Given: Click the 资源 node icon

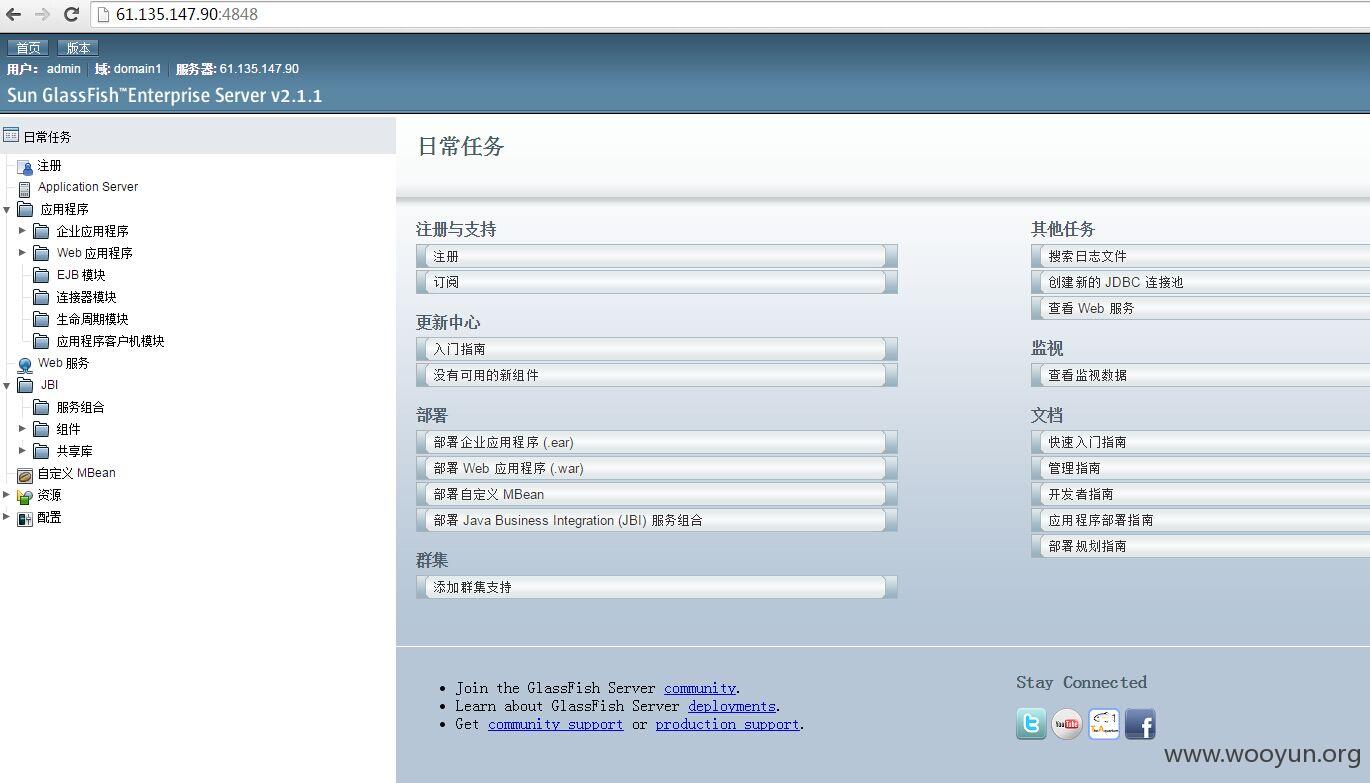Looking at the screenshot, I should pyautogui.click(x=25, y=496).
